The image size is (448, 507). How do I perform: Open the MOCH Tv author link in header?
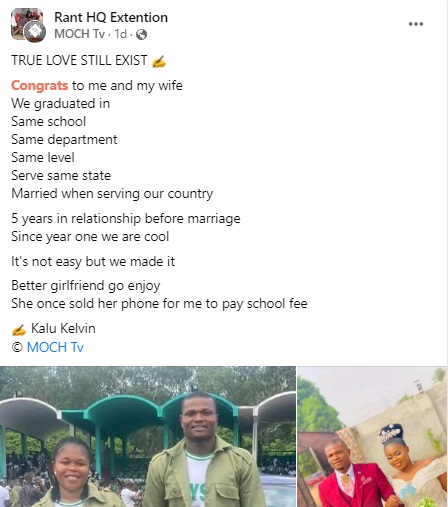(x=79, y=34)
